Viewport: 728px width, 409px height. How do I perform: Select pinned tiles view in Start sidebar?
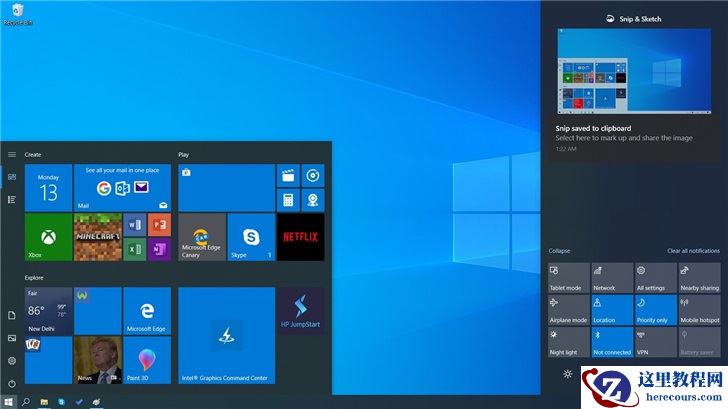(x=12, y=177)
